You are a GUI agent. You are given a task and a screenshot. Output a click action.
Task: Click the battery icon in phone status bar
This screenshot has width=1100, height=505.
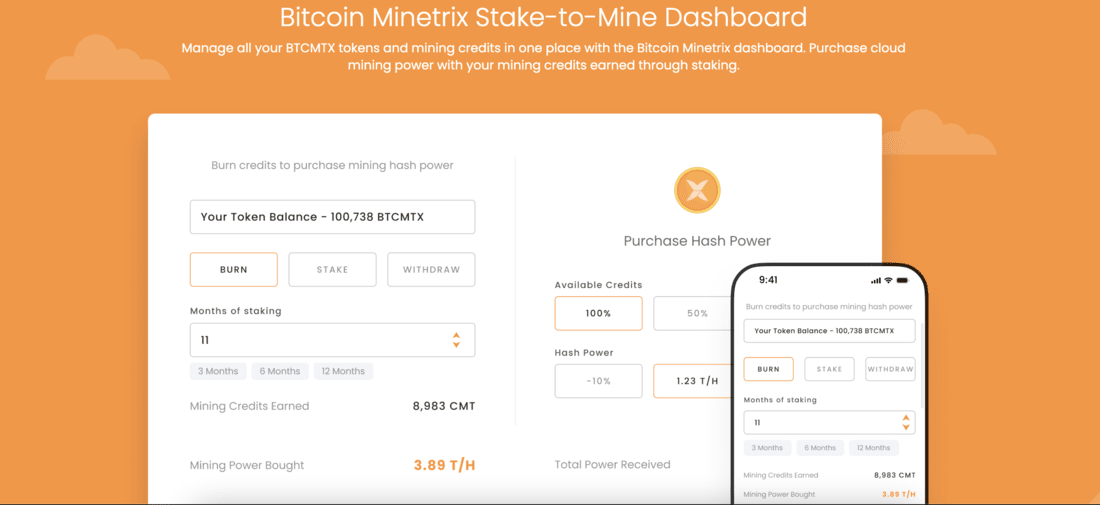coord(901,280)
